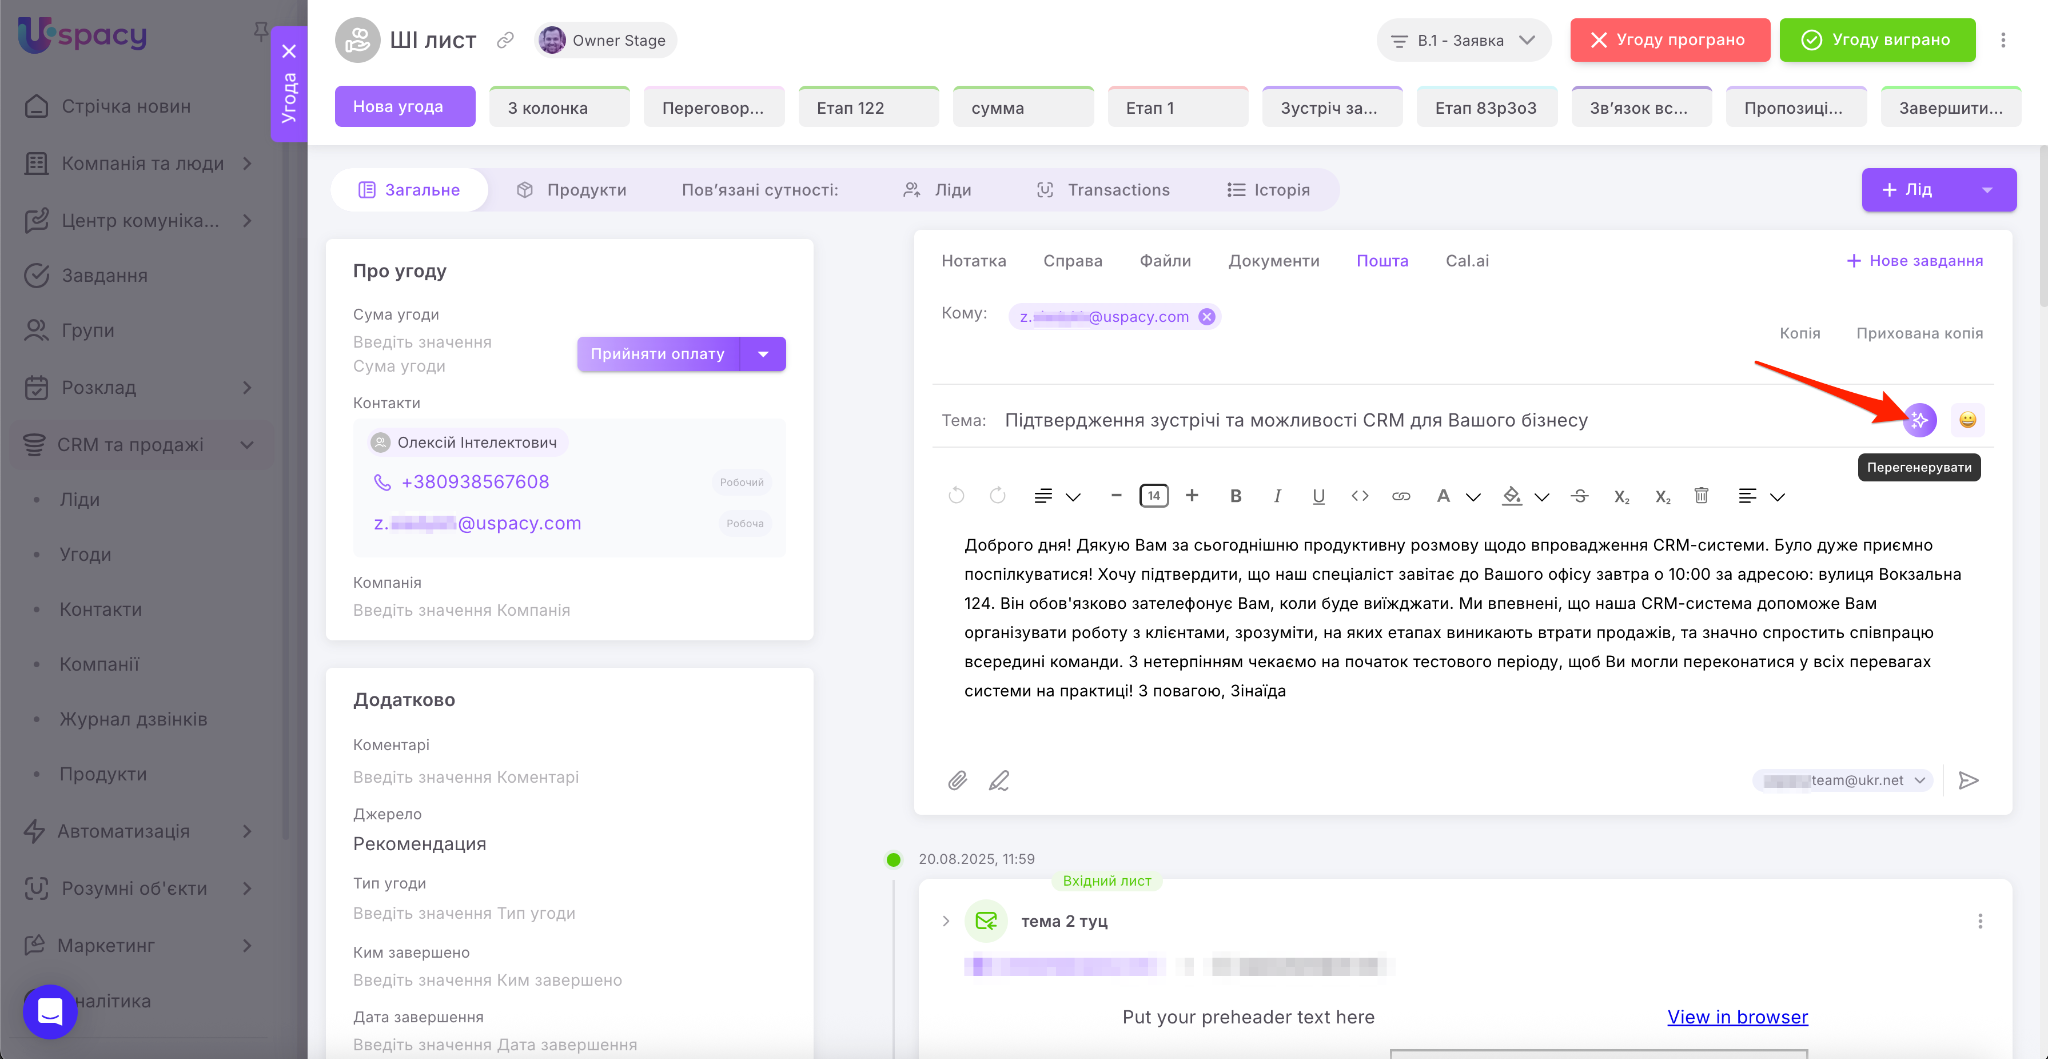Click the signature pen icon

click(x=998, y=780)
